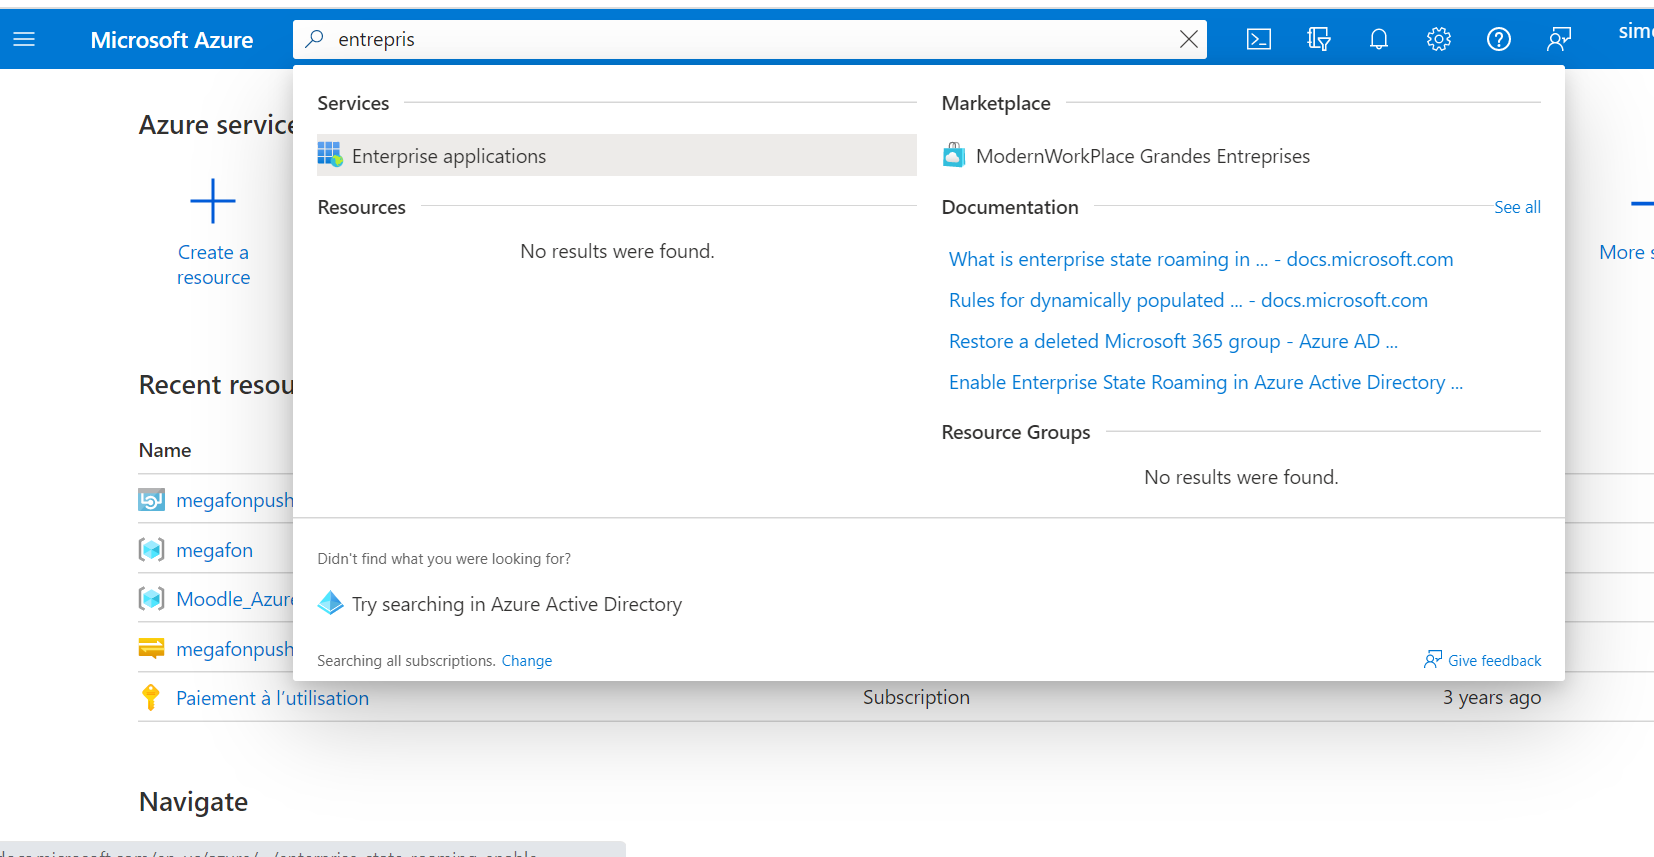Click the Azure Active Directory diamond icon

click(x=330, y=603)
